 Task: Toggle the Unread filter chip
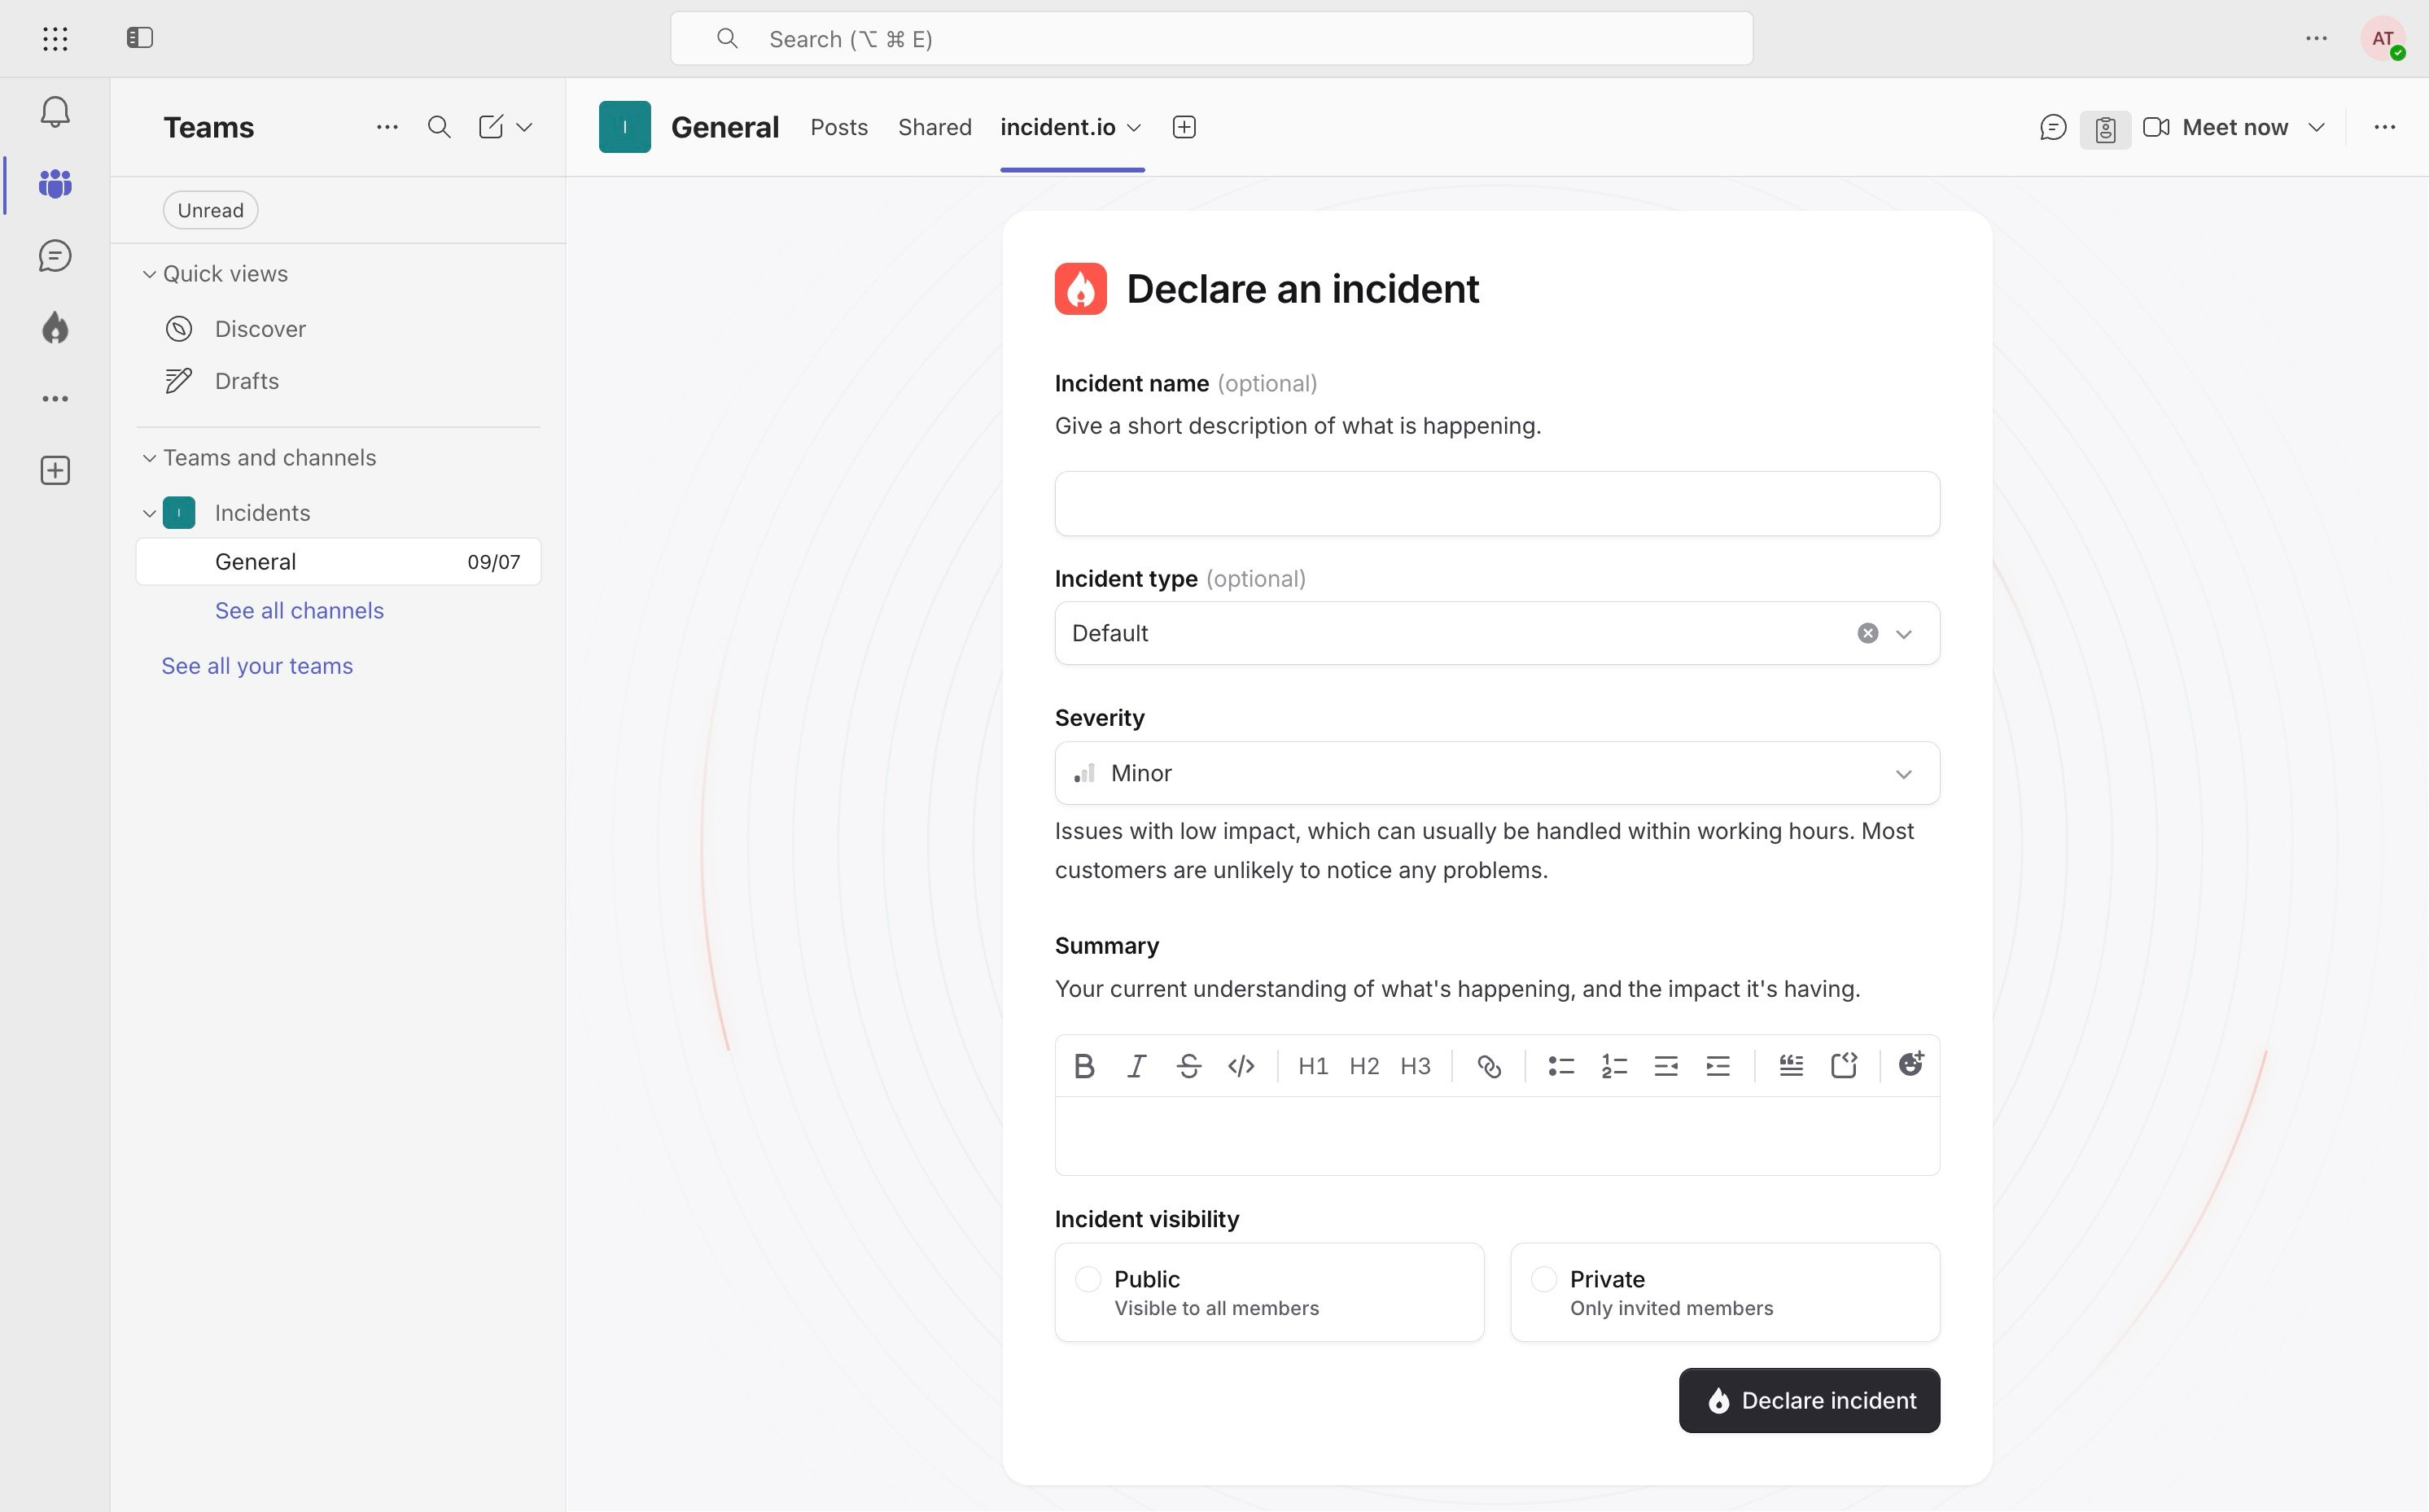pyautogui.click(x=211, y=210)
